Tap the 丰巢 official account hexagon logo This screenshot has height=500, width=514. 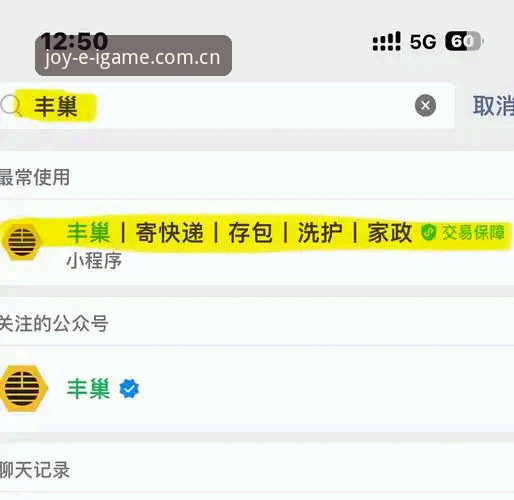24,389
